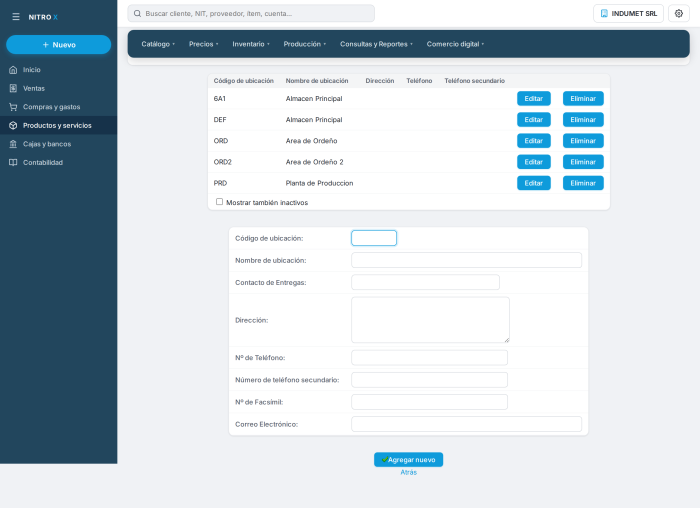Expand the Catálogo dropdown menu
Image resolution: width=700 pixels, height=508 pixels.
pyautogui.click(x=158, y=44)
